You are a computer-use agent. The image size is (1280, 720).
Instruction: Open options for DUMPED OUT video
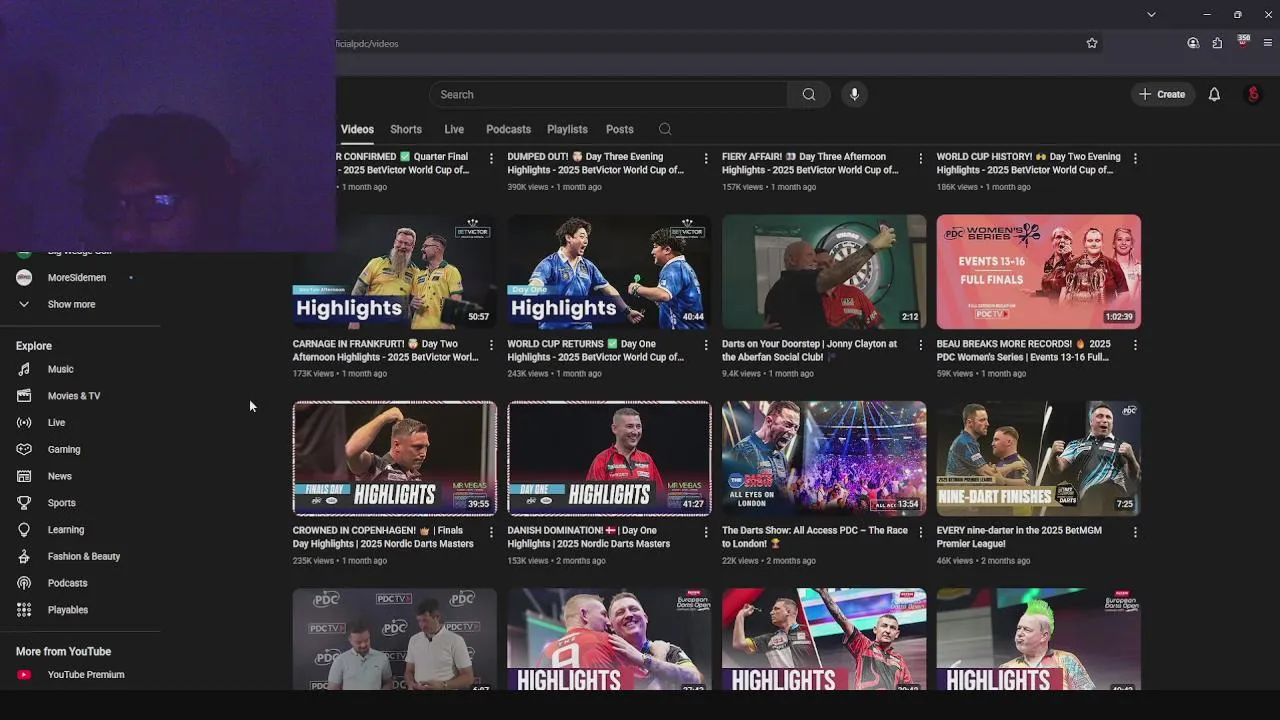pos(706,158)
